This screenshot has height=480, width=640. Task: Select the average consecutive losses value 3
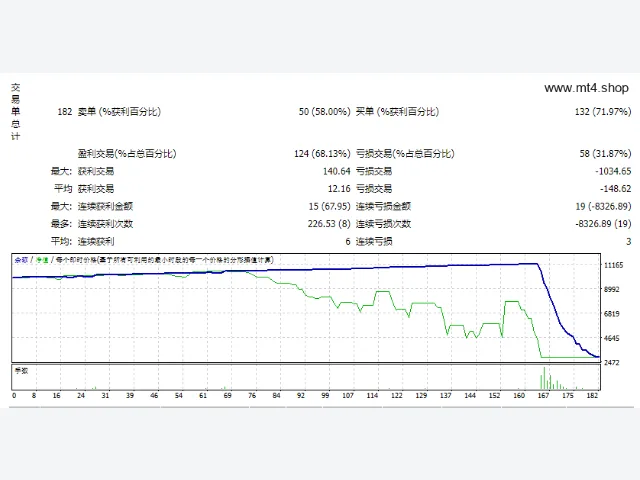629,242
